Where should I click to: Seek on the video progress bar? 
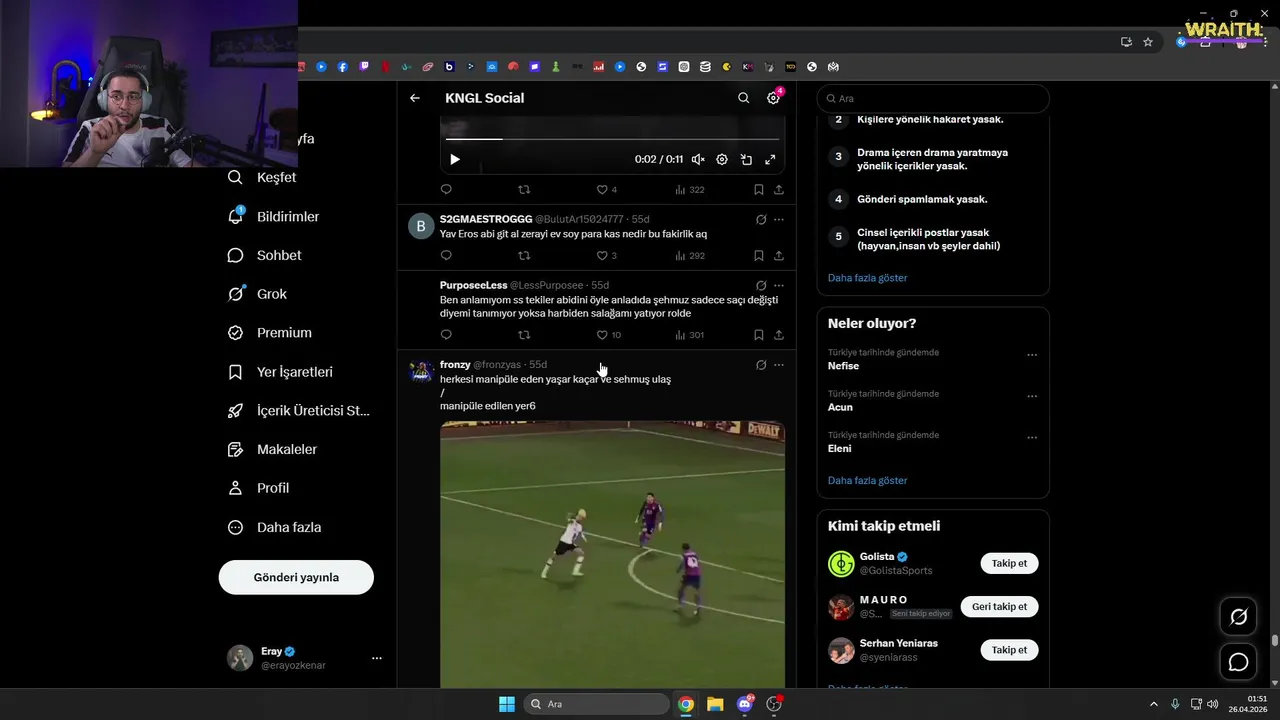(x=612, y=139)
